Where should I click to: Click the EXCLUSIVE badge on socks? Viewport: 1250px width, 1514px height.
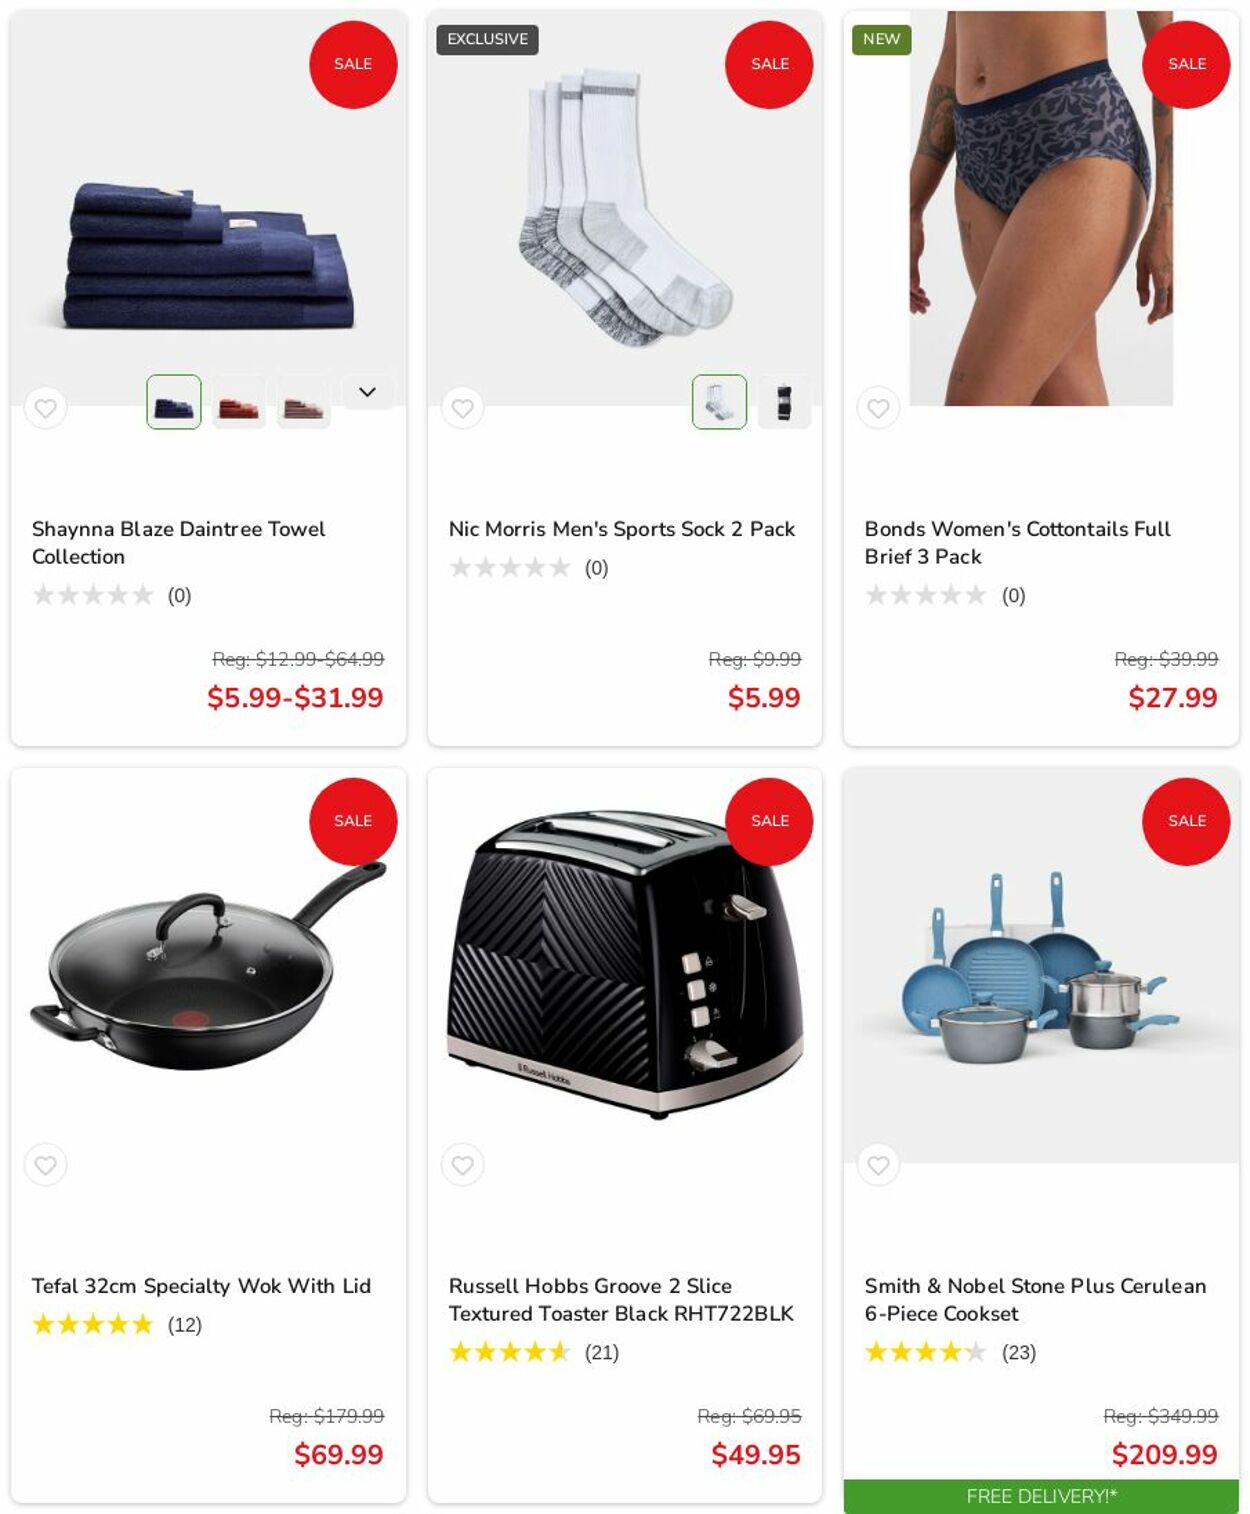487,39
